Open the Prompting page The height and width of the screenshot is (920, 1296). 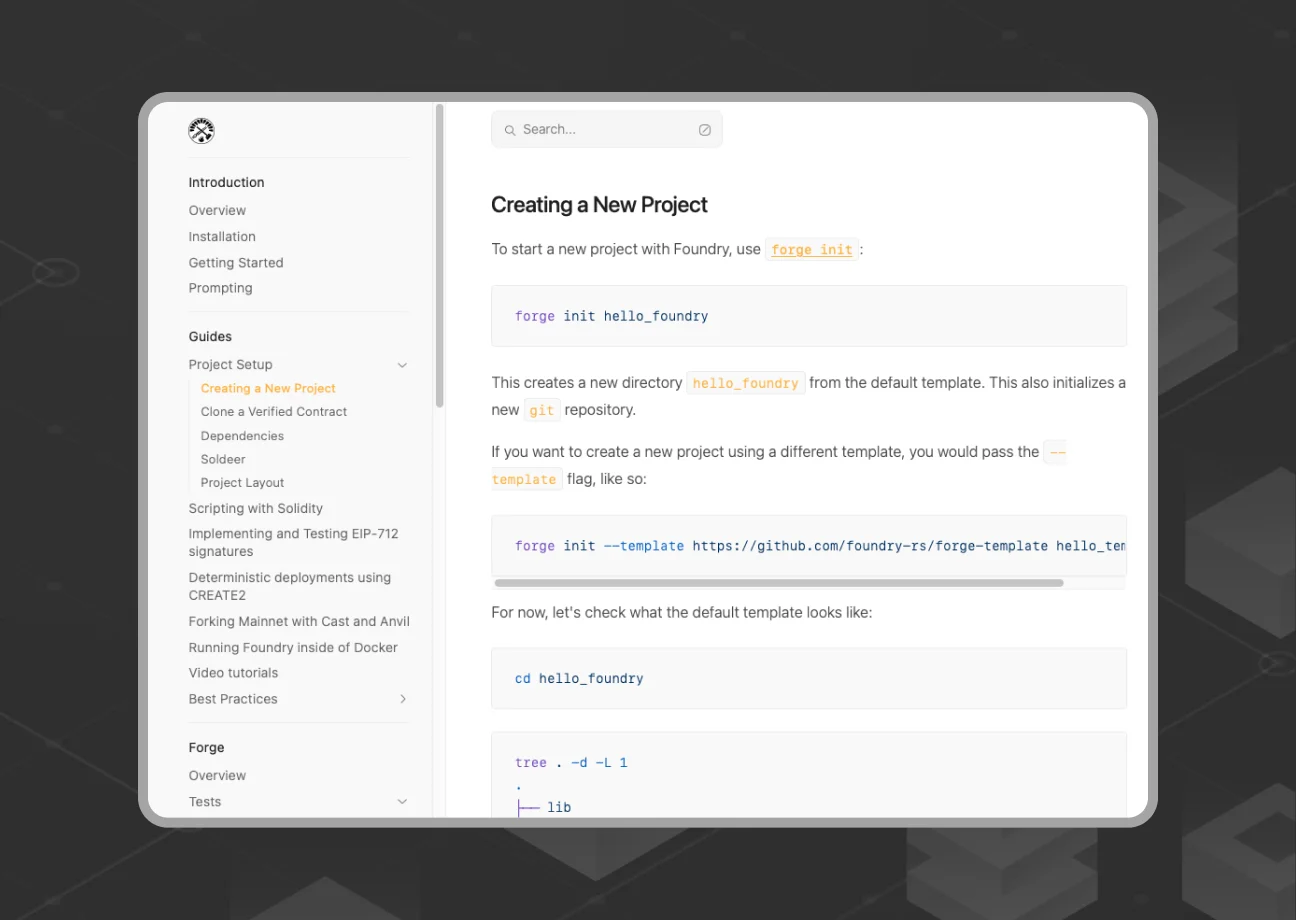click(221, 288)
